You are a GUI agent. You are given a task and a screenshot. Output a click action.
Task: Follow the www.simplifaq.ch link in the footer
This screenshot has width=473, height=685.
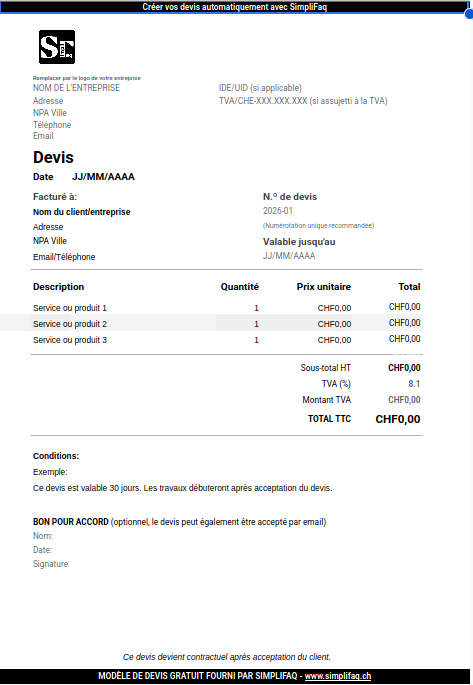click(x=338, y=676)
